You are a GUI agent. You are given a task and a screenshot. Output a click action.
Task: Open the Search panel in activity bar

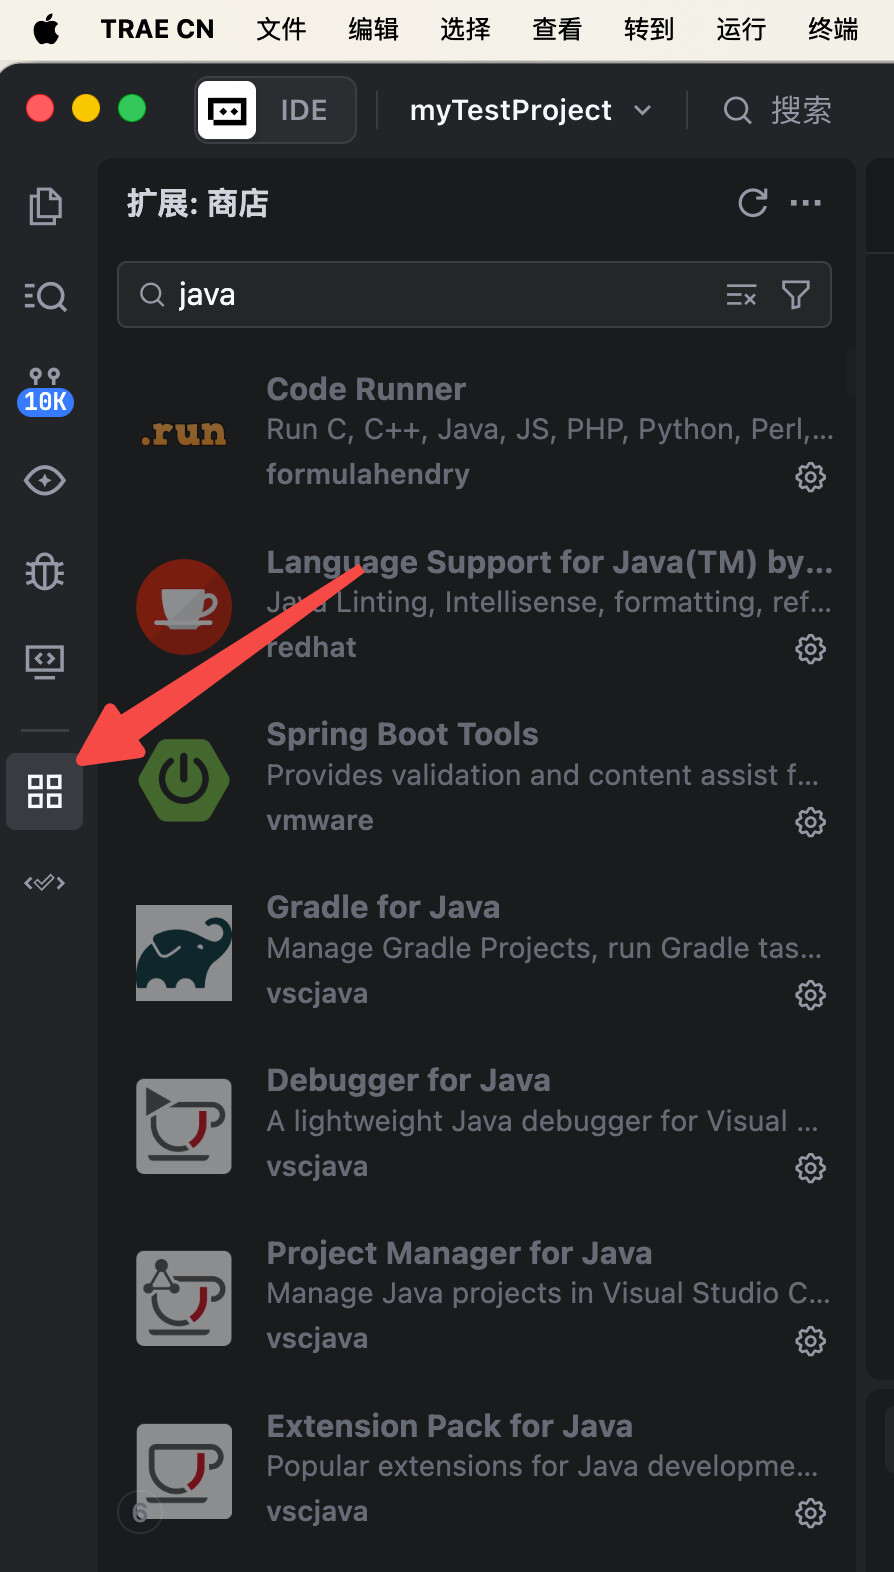[x=45, y=297]
